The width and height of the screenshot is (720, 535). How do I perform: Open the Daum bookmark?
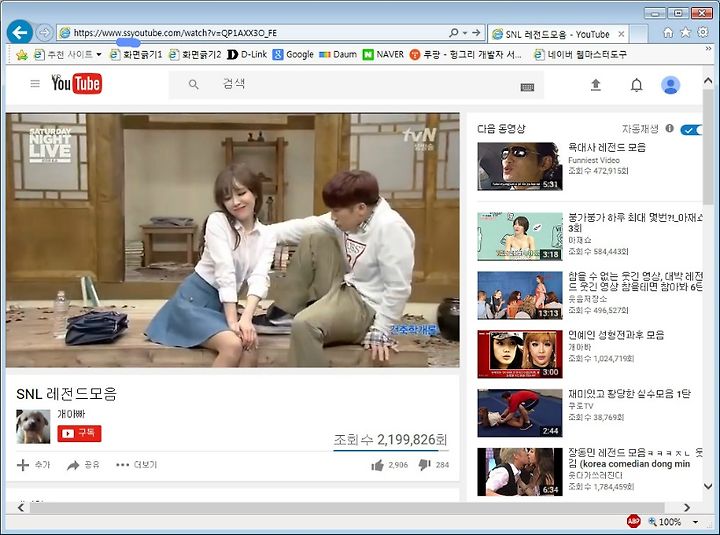338,55
